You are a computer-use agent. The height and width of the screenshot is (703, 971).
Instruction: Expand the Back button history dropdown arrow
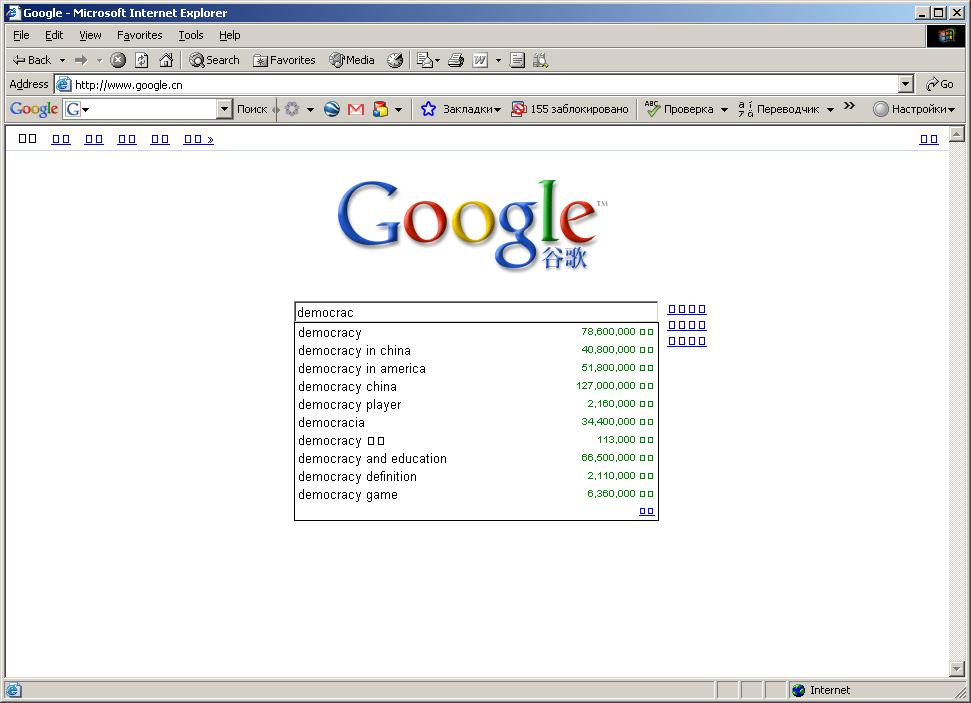pyautogui.click(x=62, y=60)
